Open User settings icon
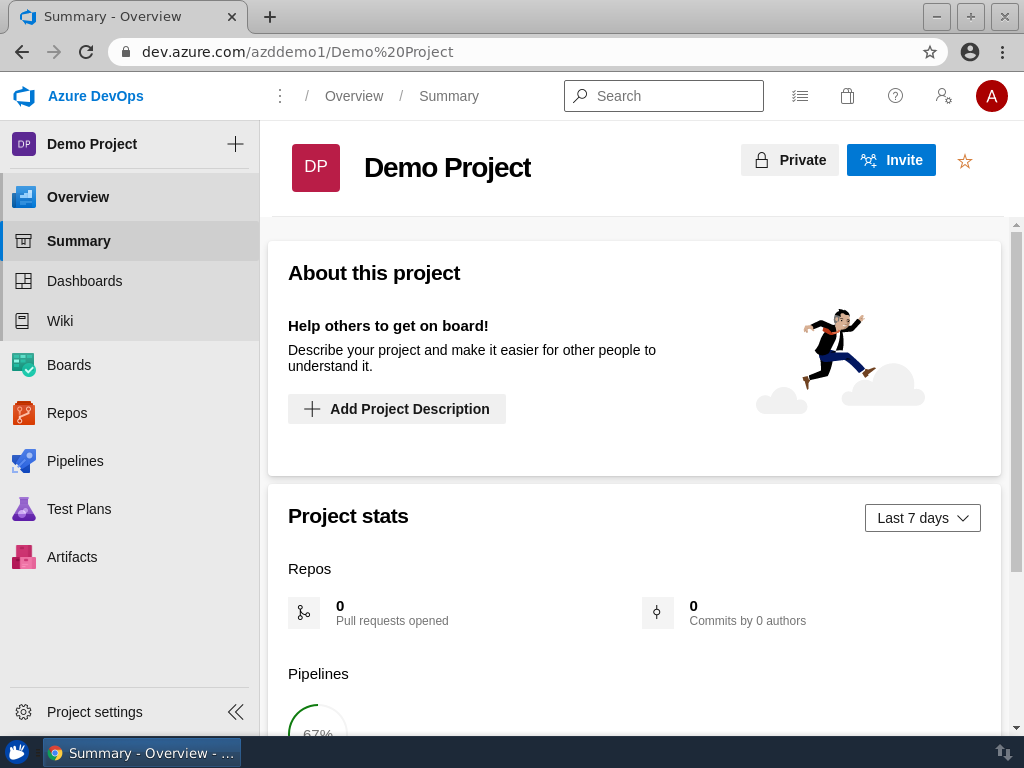The image size is (1024, 768). [x=943, y=96]
